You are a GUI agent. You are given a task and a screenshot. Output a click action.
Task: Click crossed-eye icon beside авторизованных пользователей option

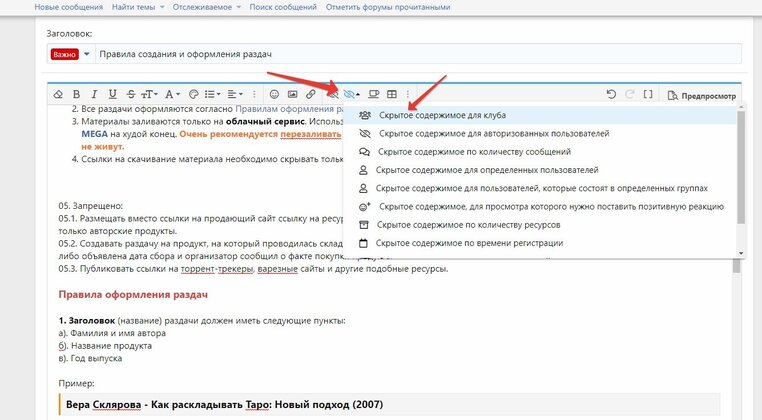tap(364, 134)
